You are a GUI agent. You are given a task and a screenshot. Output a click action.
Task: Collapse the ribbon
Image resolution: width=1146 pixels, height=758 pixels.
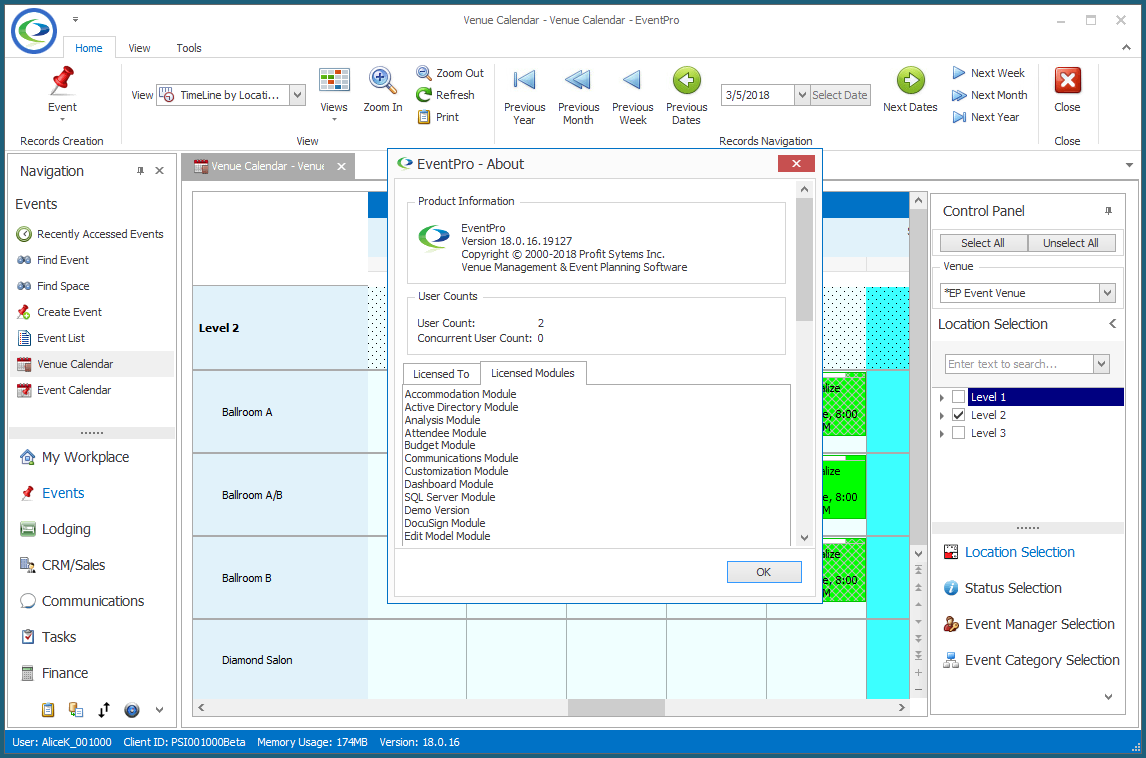pos(1126,48)
